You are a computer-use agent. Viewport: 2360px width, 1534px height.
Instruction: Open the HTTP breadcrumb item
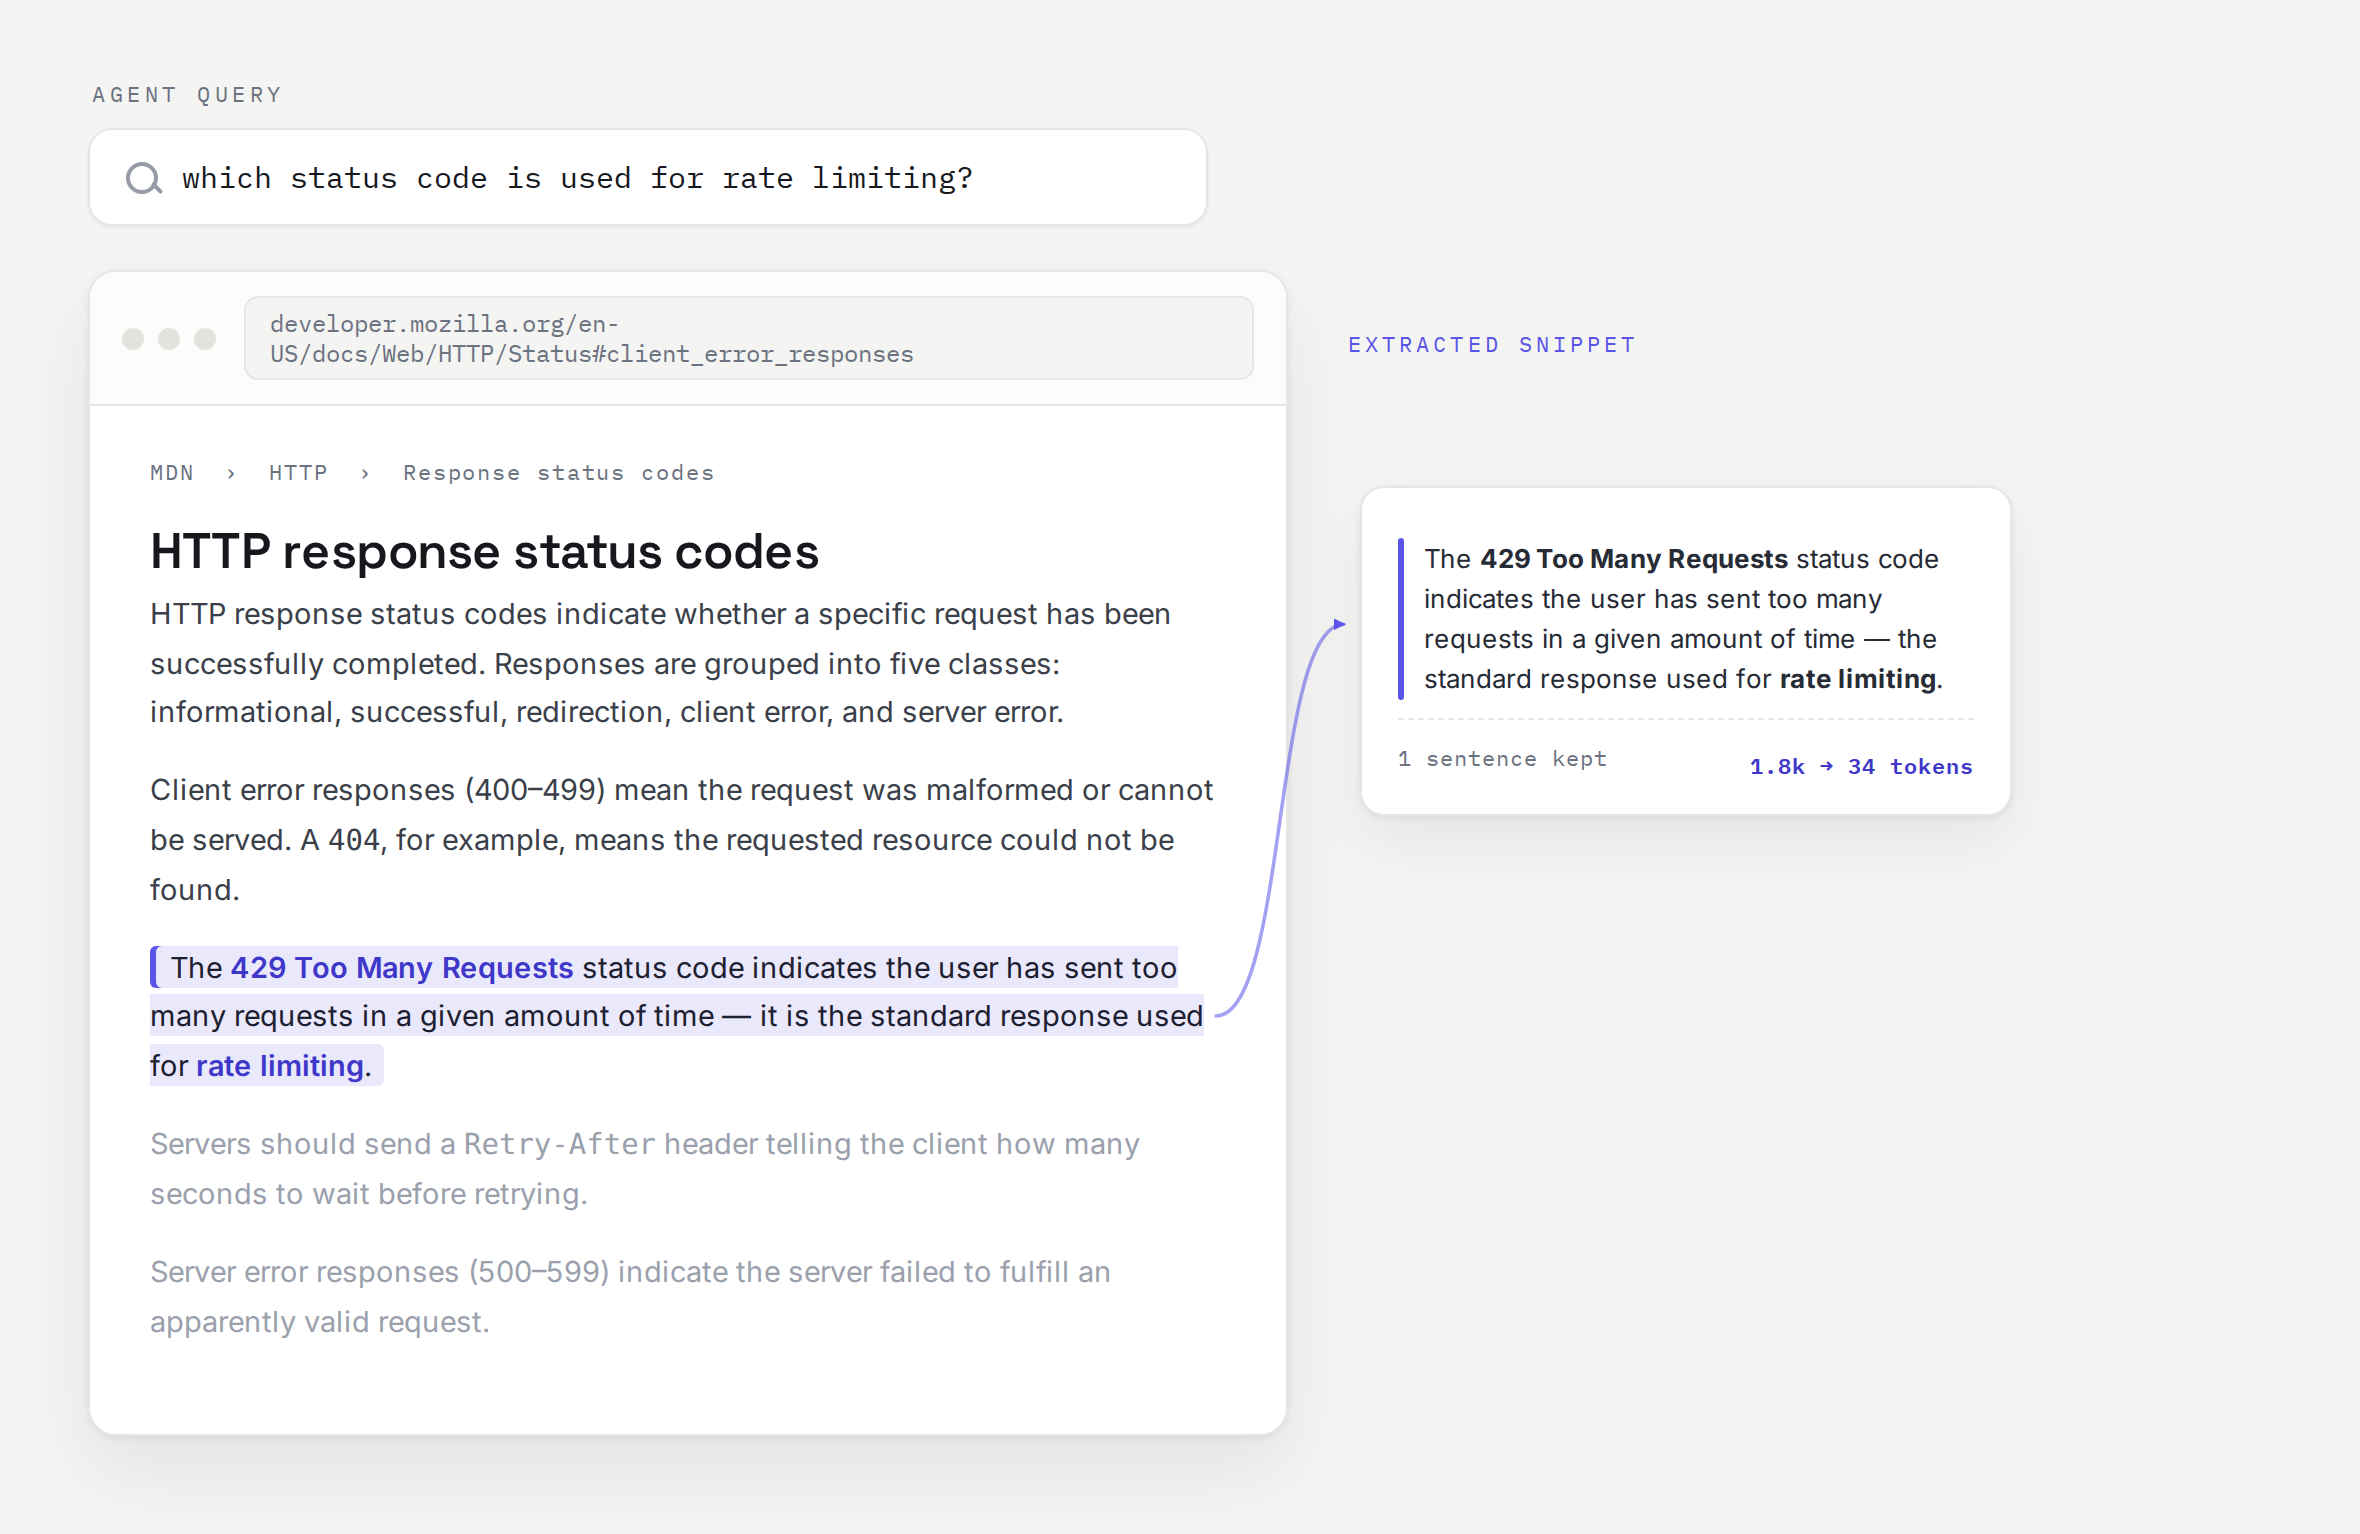(x=298, y=473)
